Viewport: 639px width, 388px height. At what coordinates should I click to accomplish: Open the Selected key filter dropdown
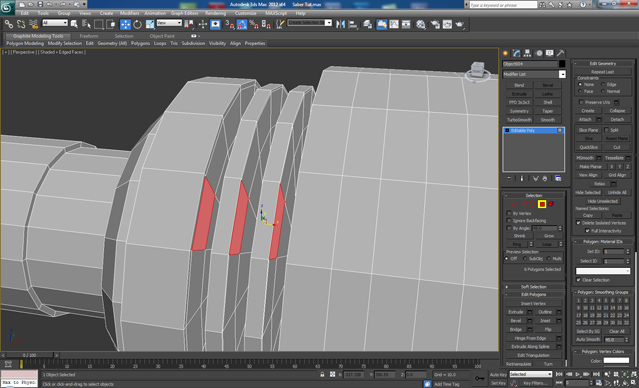(530, 374)
